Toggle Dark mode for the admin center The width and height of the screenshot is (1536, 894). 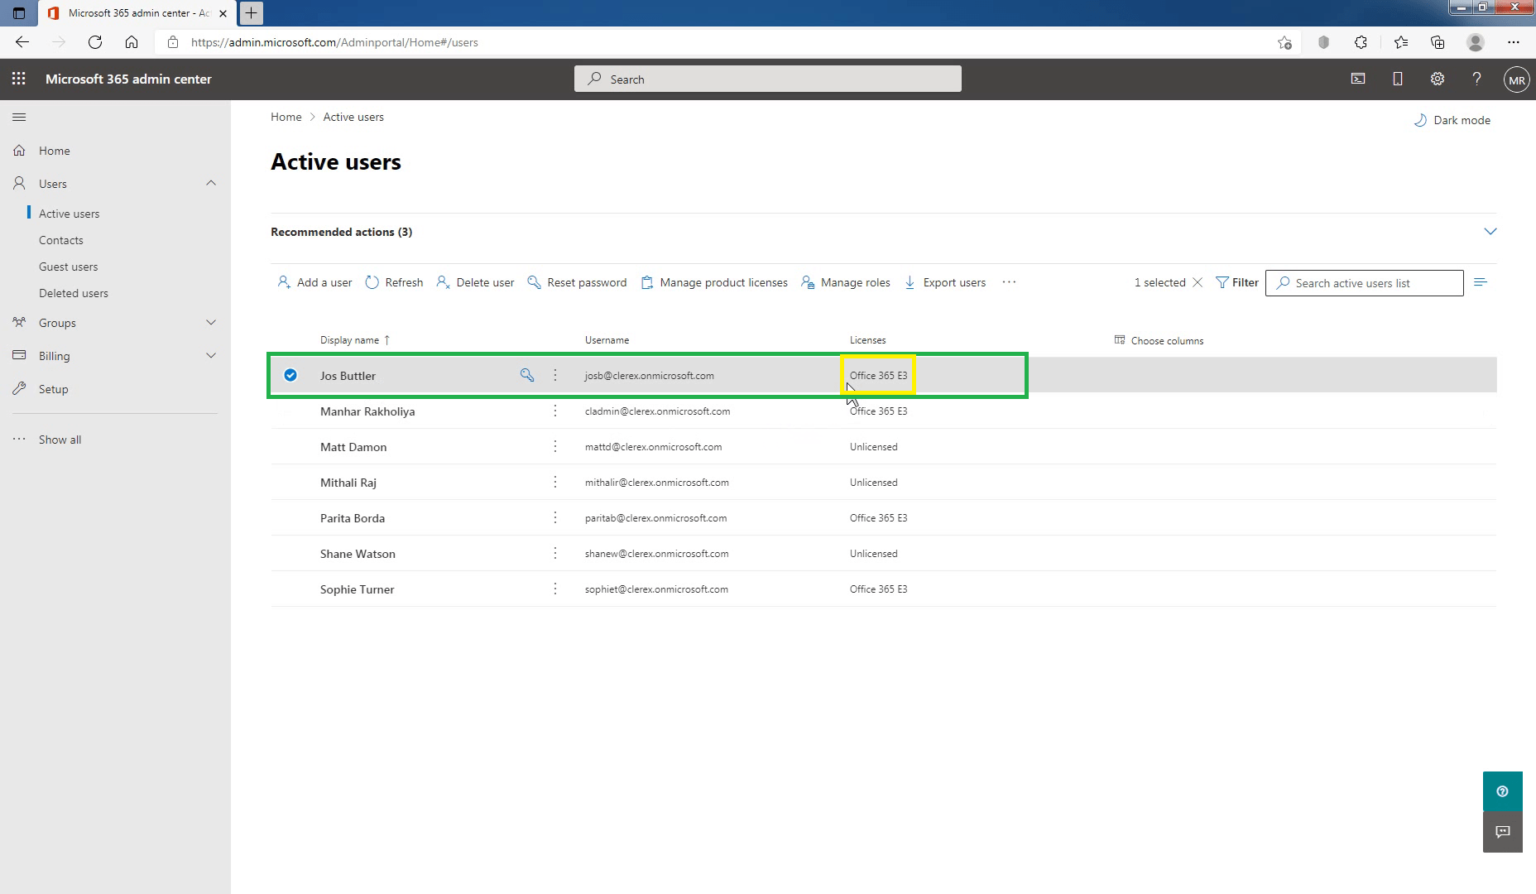tap(1452, 119)
